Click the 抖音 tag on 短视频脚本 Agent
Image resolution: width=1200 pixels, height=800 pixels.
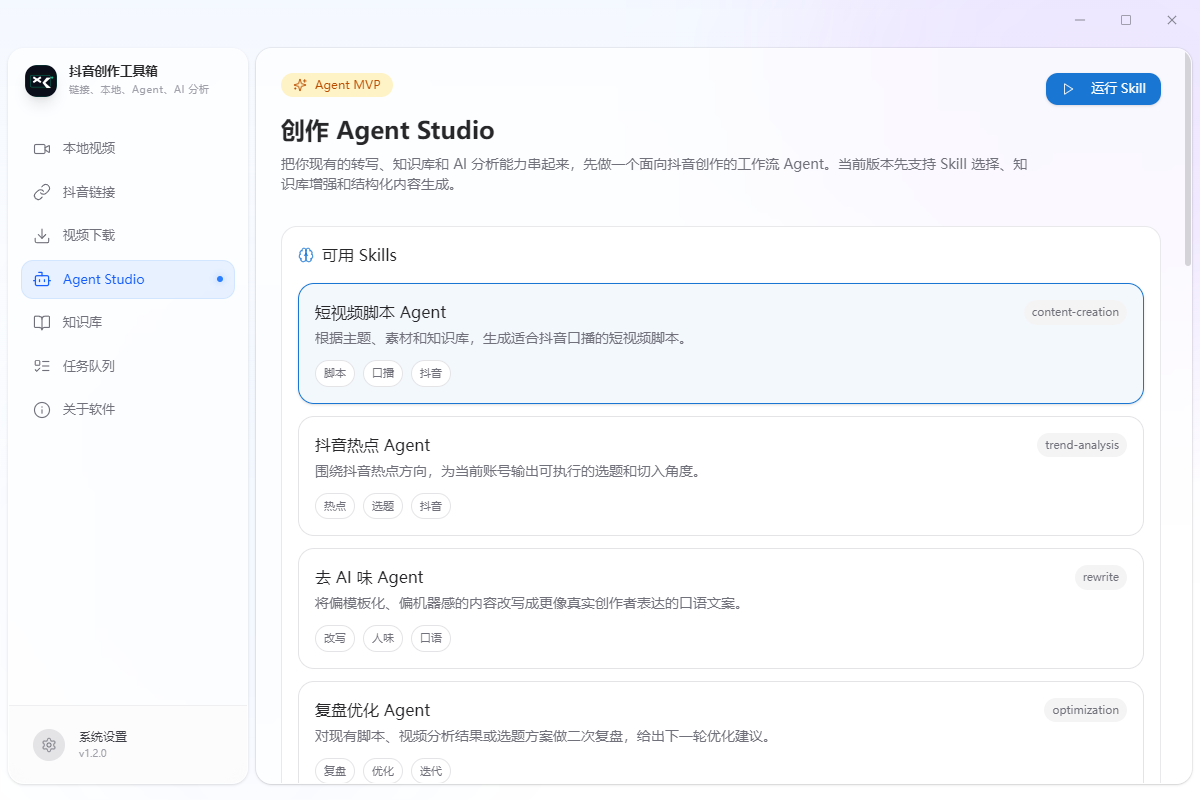[x=431, y=373]
